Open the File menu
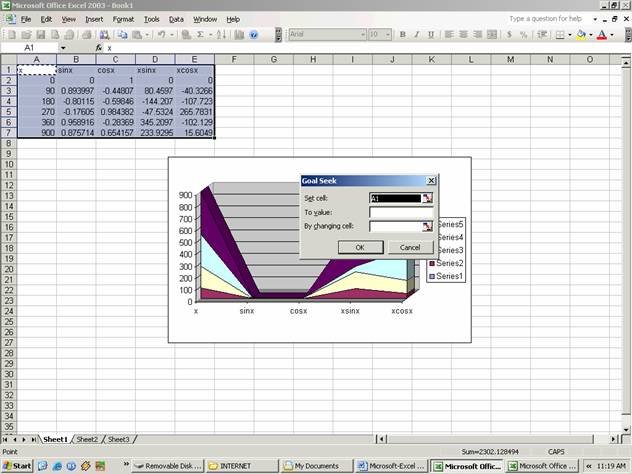The height and width of the screenshot is (474, 632). point(26,19)
